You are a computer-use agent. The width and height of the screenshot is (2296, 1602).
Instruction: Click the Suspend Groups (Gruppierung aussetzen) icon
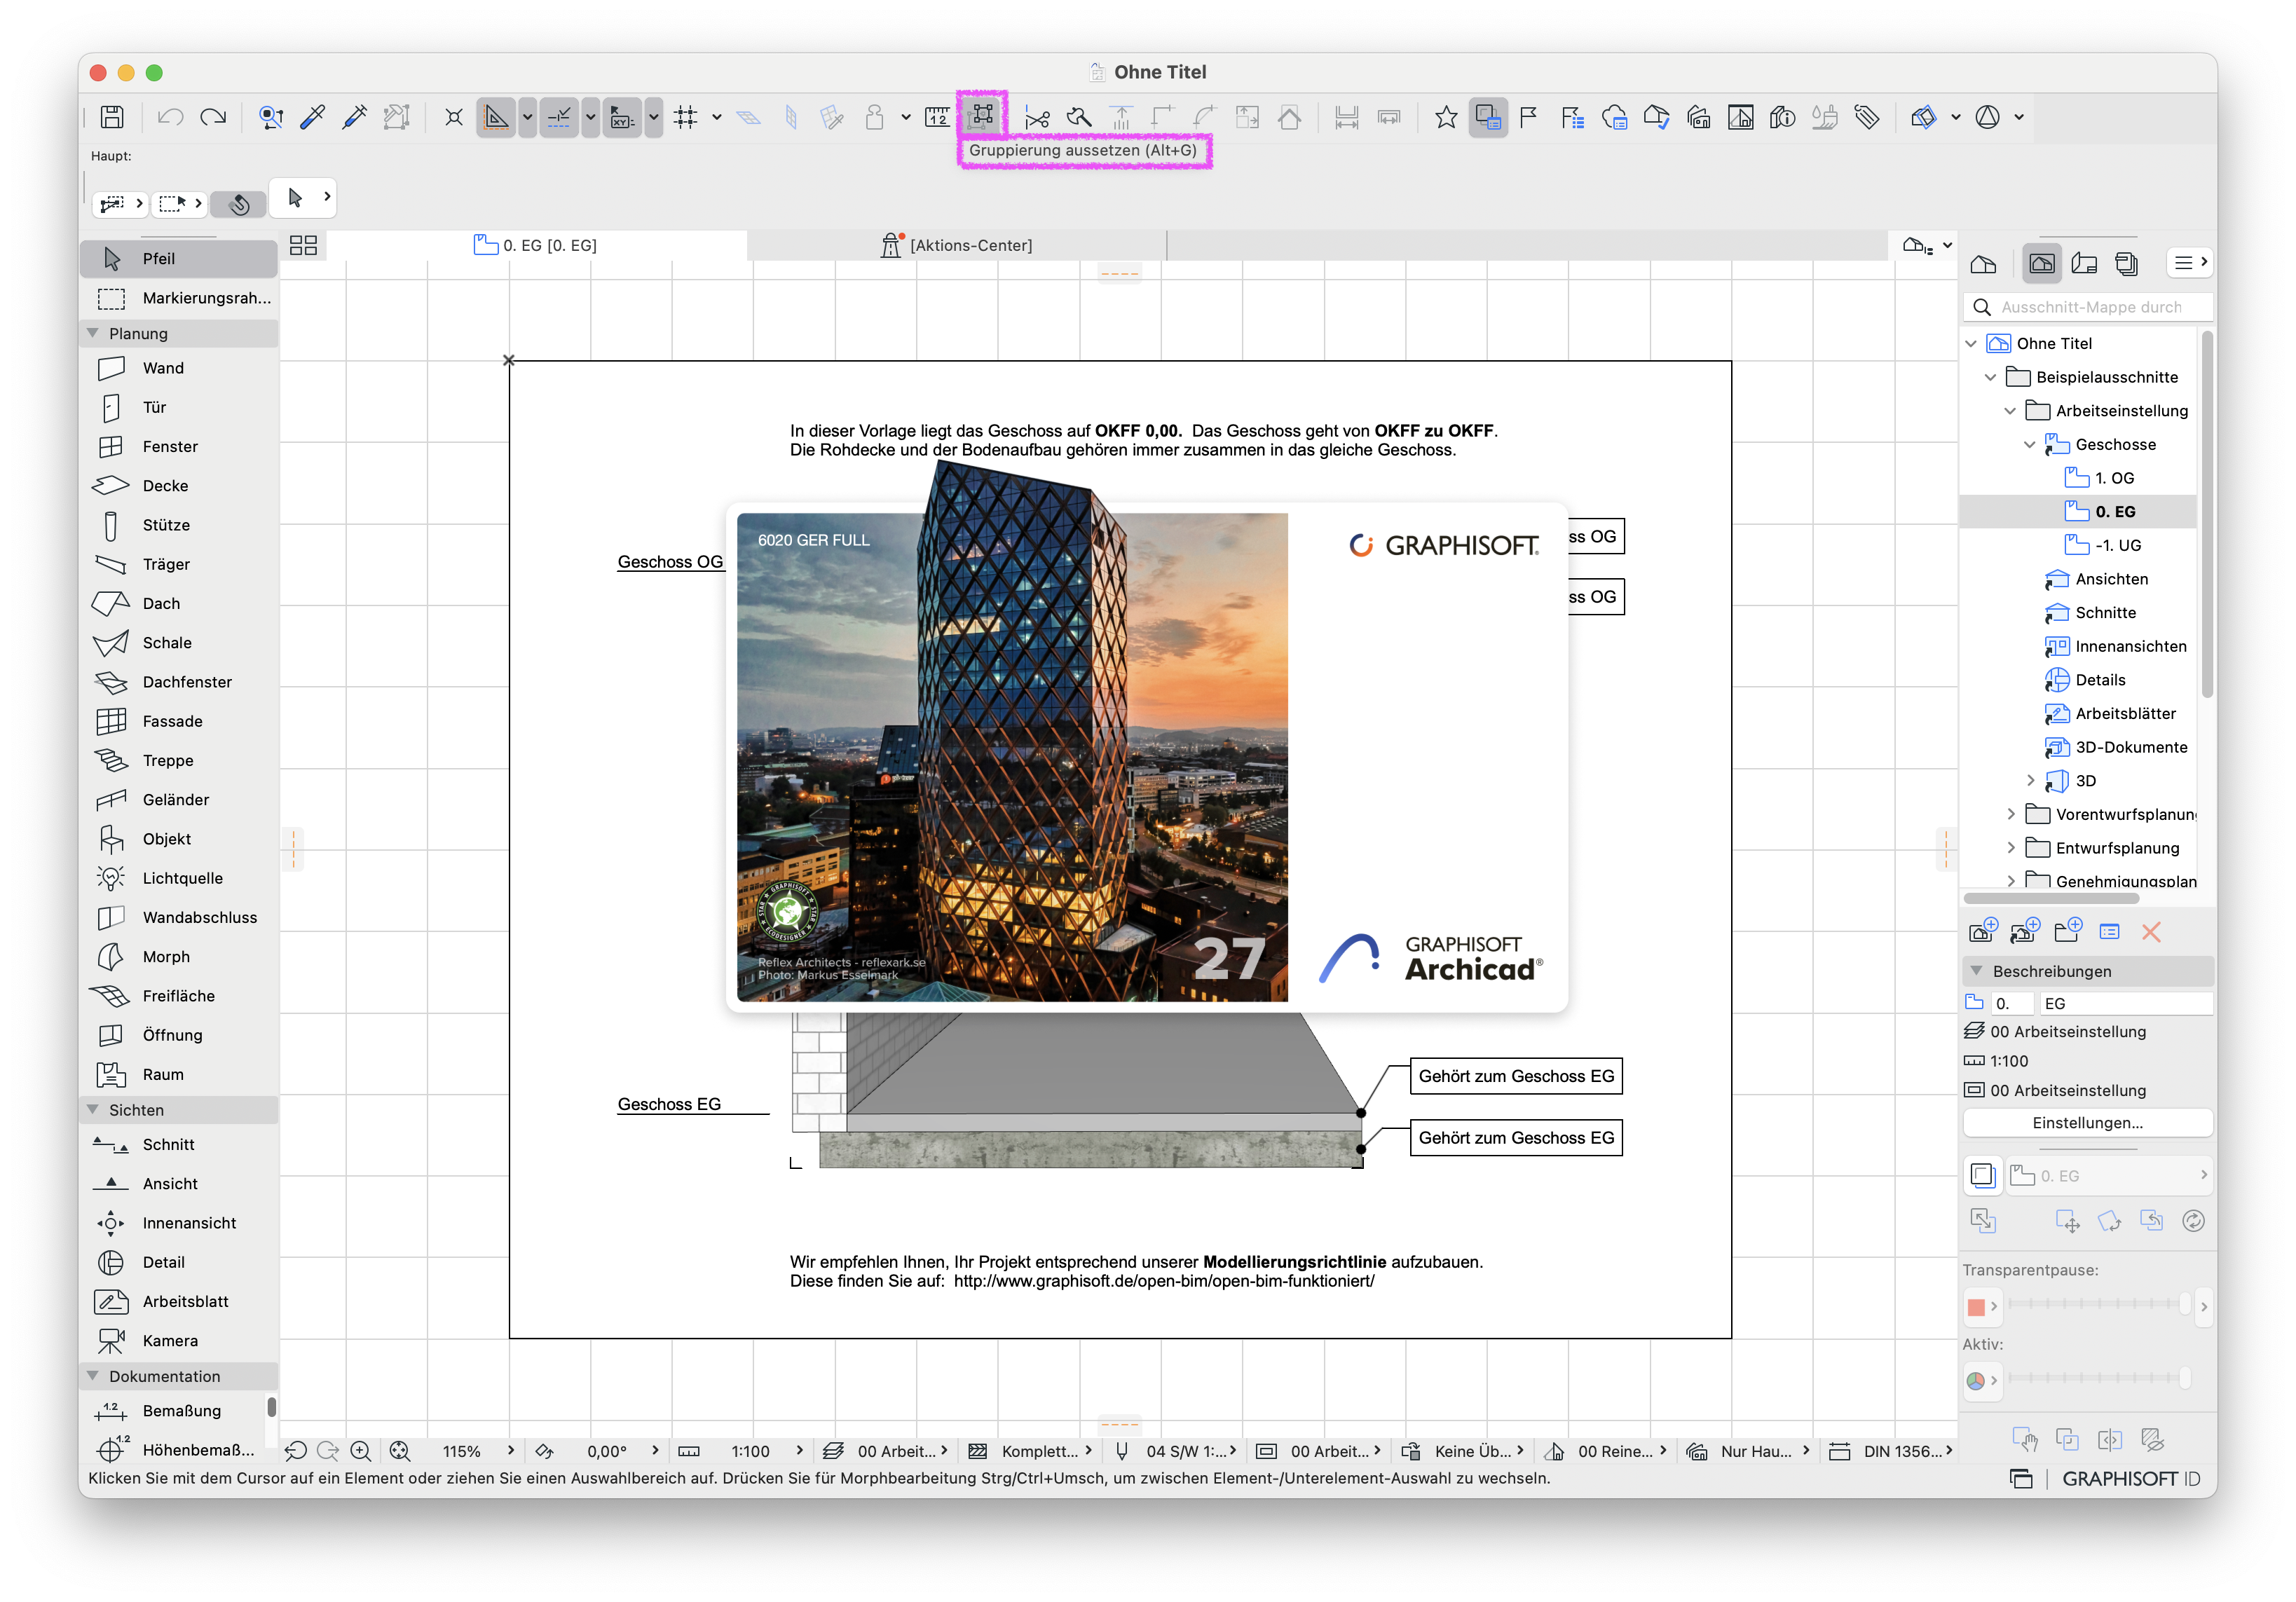[x=982, y=116]
